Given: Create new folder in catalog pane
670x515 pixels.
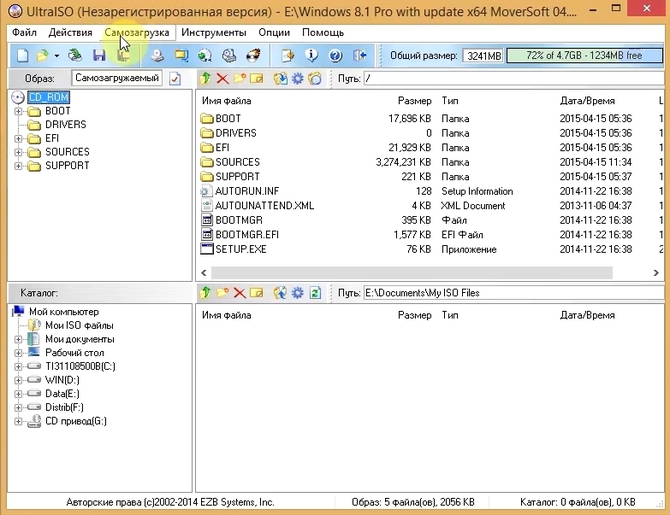Looking at the screenshot, I should coord(222,293).
